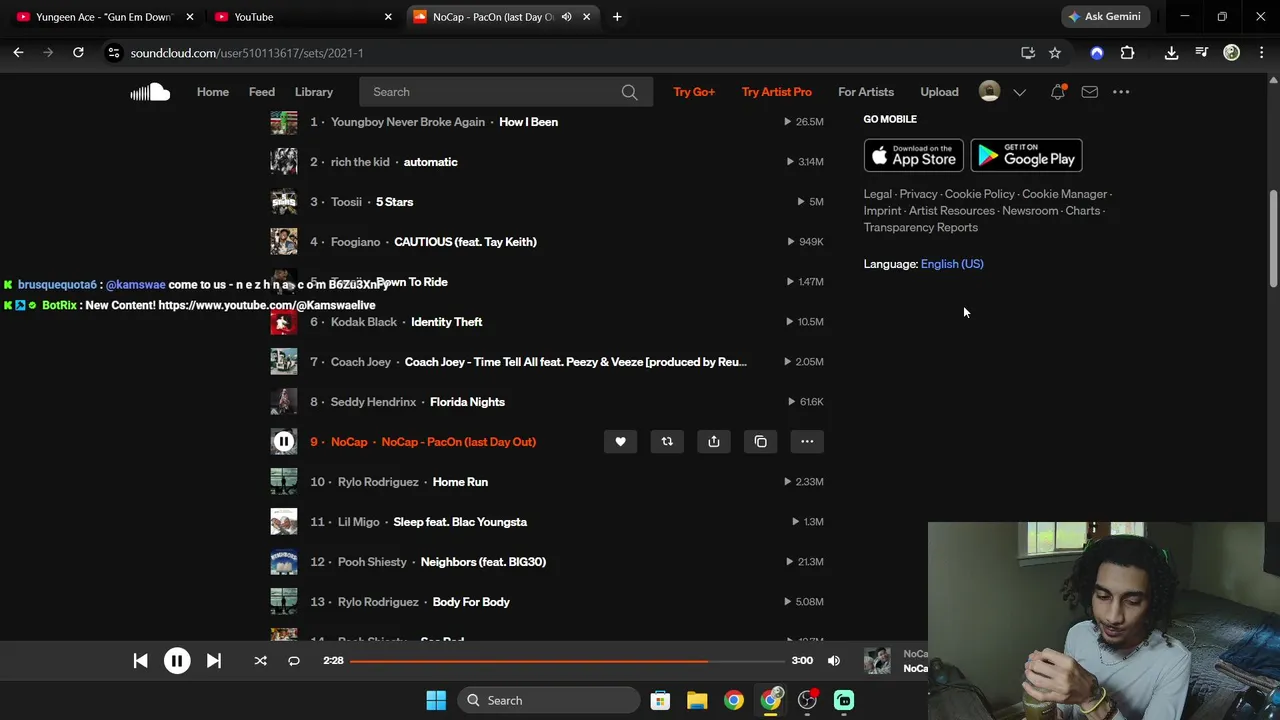Select Seddy Hendrinx Florida Nights
Image resolution: width=1280 pixels, height=720 pixels.
pos(467,402)
